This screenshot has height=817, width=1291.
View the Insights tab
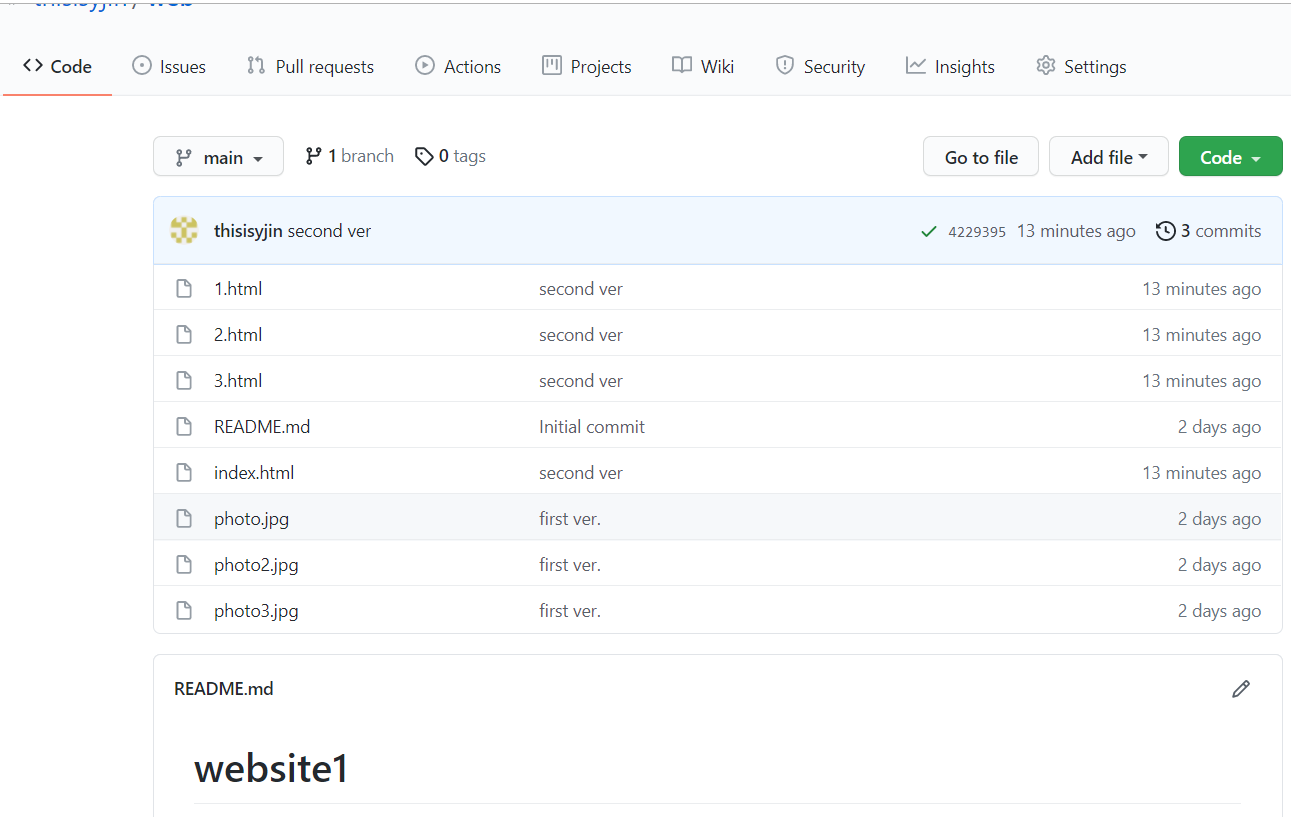point(950,67)
